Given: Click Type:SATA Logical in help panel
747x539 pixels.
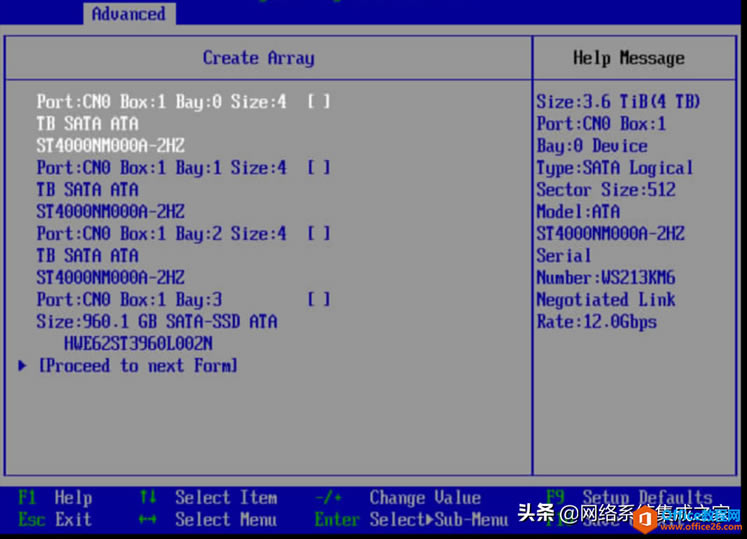Looking at the screenshot, I should click(615, 167).
